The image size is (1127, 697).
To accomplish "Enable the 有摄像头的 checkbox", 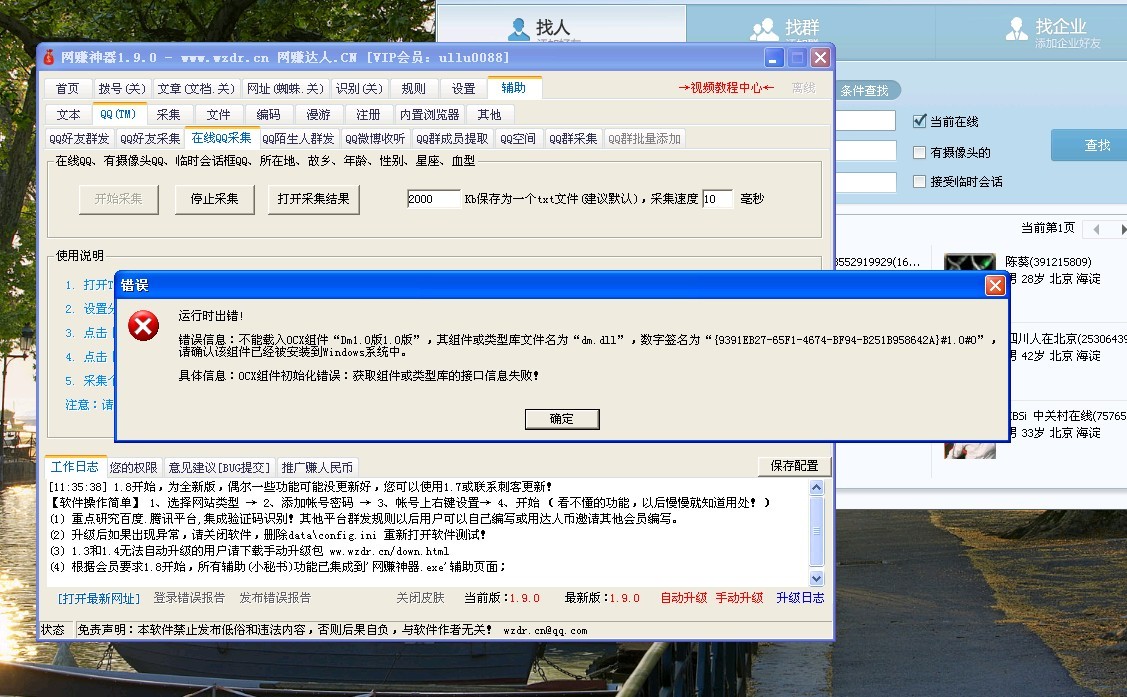I will click(920, 153).
